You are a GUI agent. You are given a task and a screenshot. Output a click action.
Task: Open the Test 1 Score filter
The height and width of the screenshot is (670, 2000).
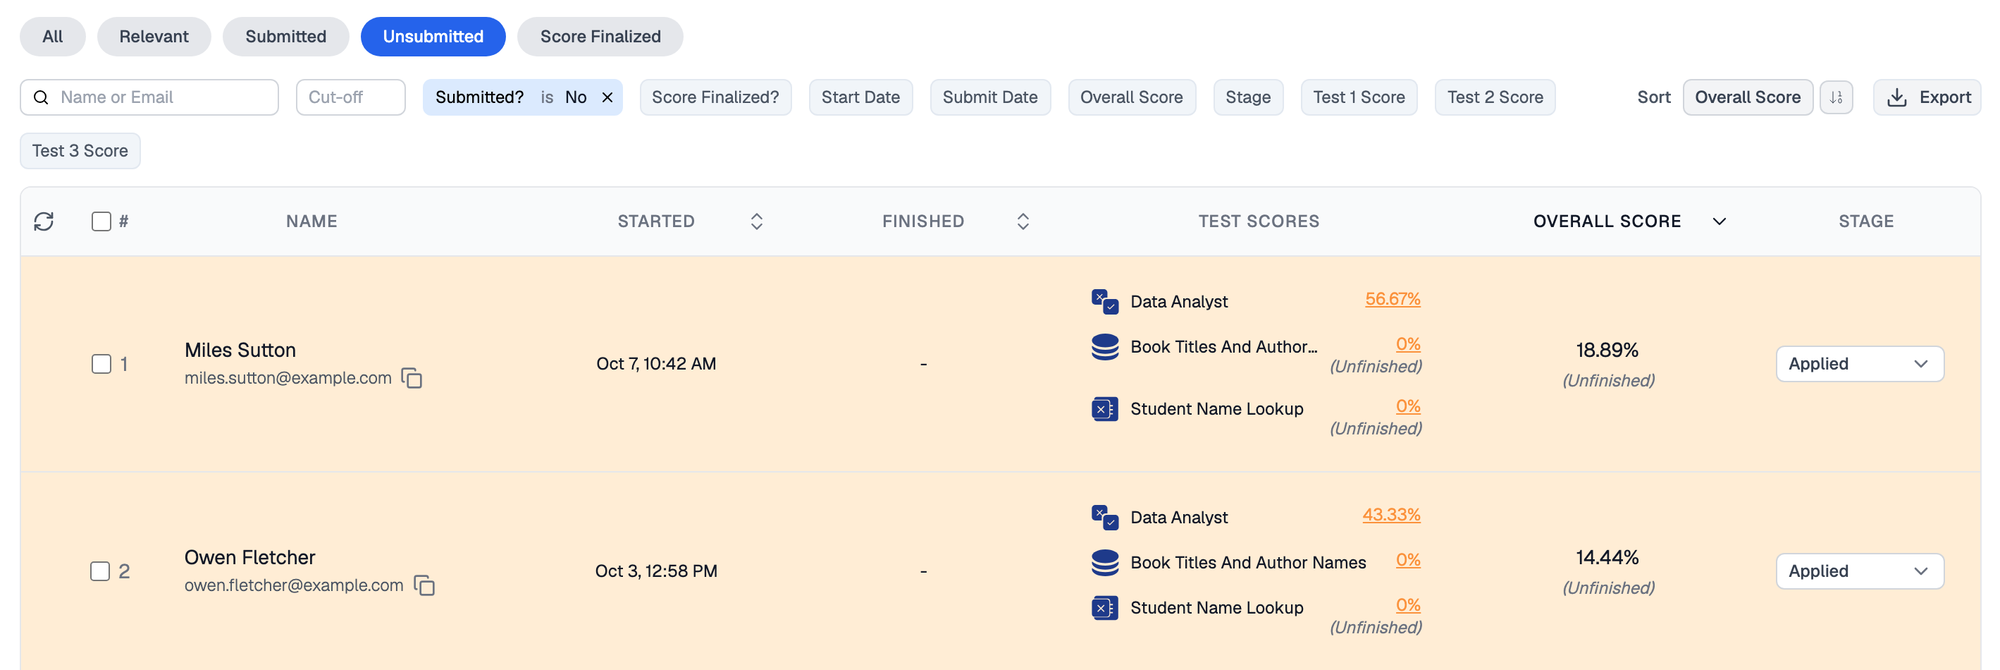[1359, 97]
